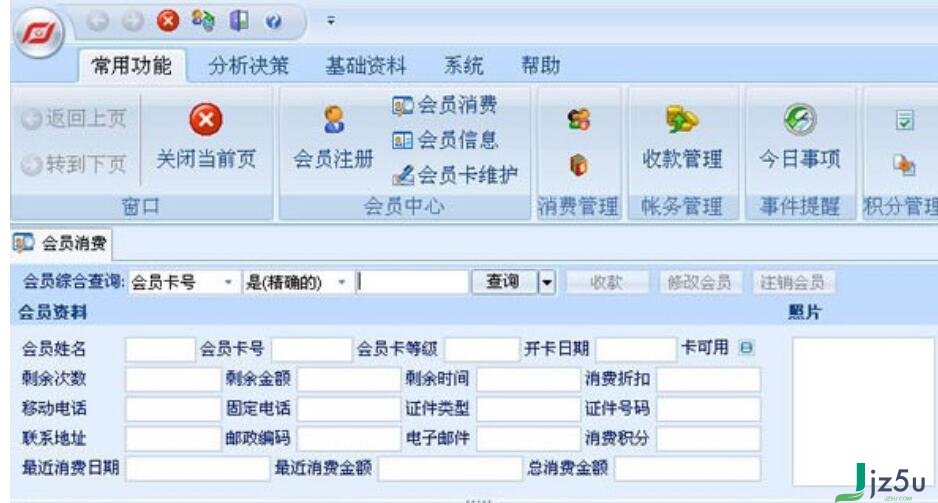938x503 pixels.
Task: Click the 最近消费金额 field
Action: point(450,469)
